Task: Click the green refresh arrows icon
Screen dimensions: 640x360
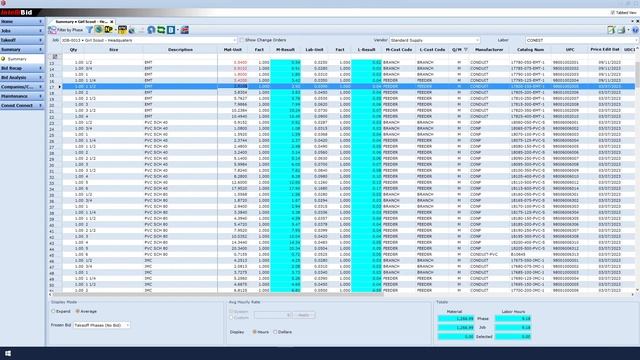Action: 161,30
